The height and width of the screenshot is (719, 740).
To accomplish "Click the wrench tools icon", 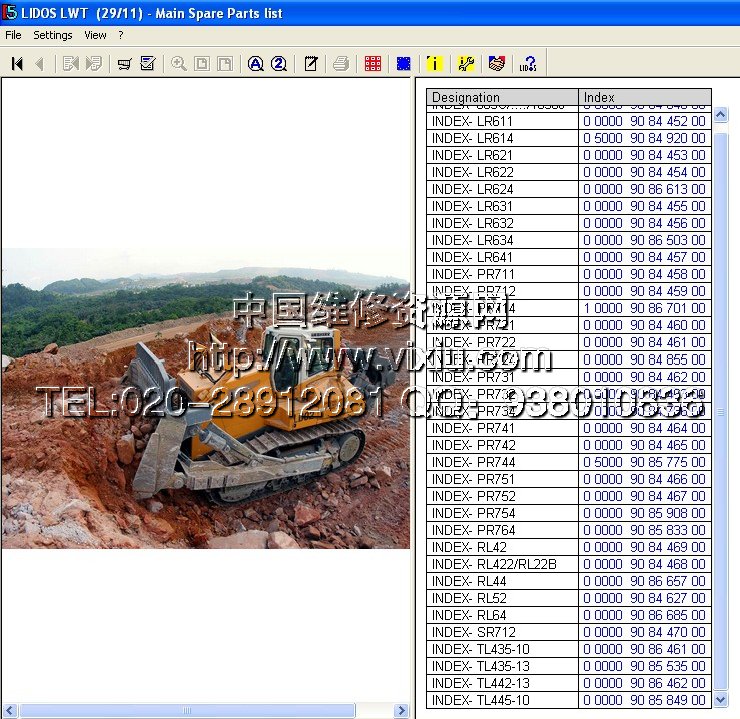I will click(x=466, y=64).
